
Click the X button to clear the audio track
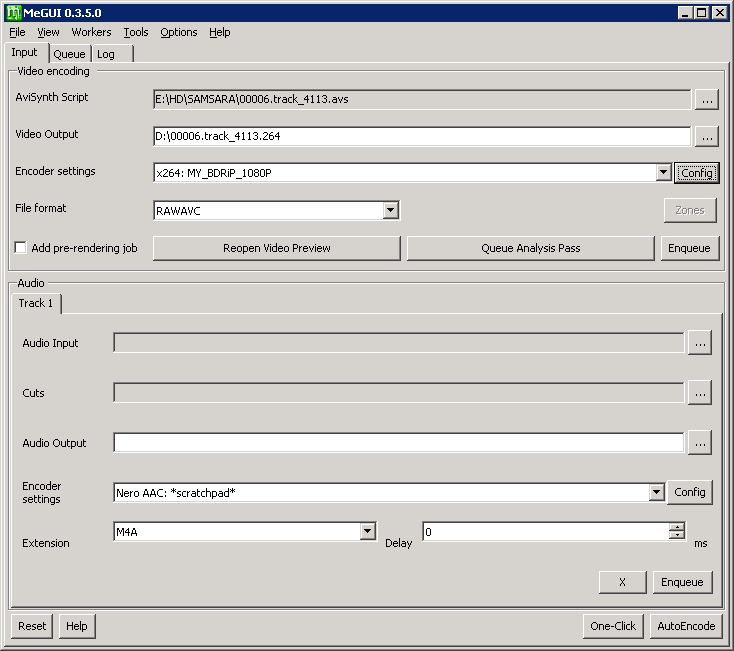[x=622, y=582]
